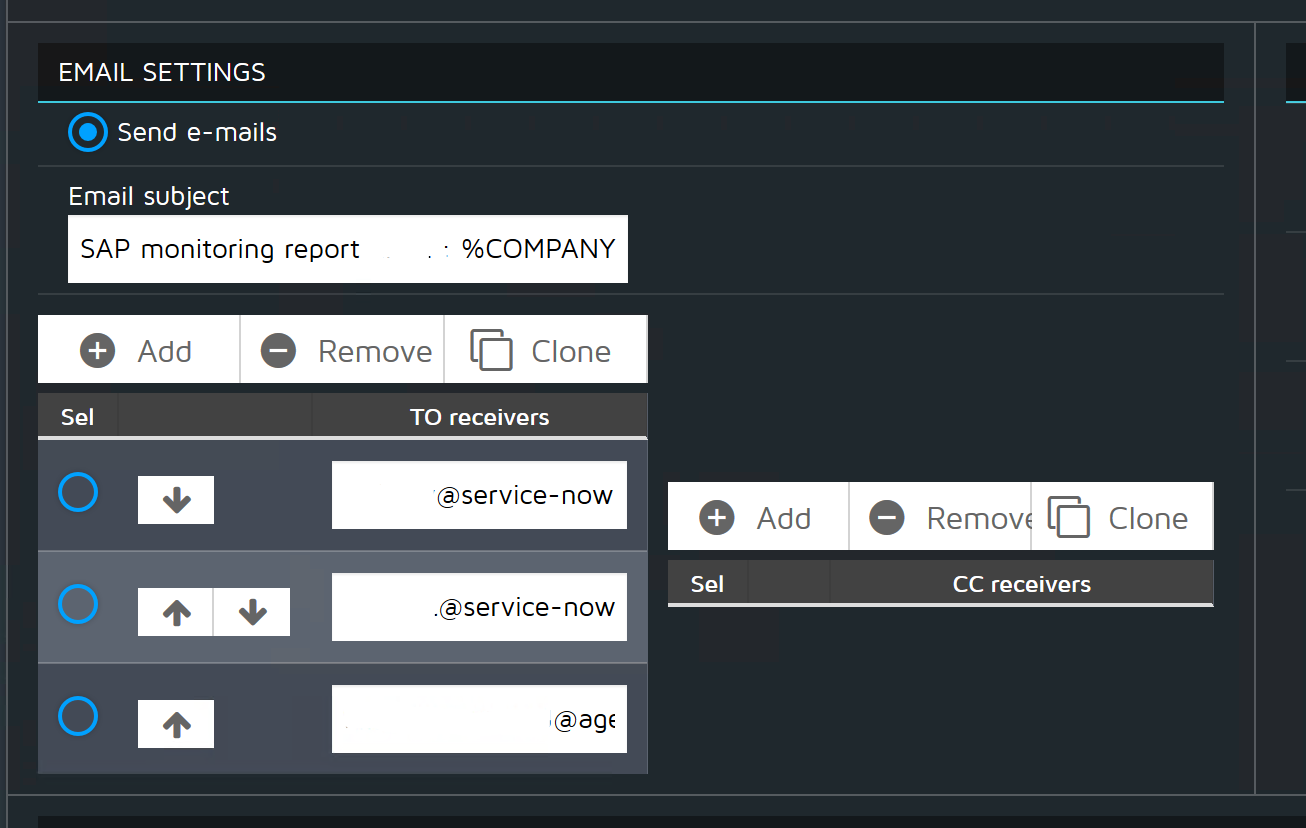Click Remove button above CC receivers
The width and height of the screenshot is (1306, 828).
[x=940, y=518]
